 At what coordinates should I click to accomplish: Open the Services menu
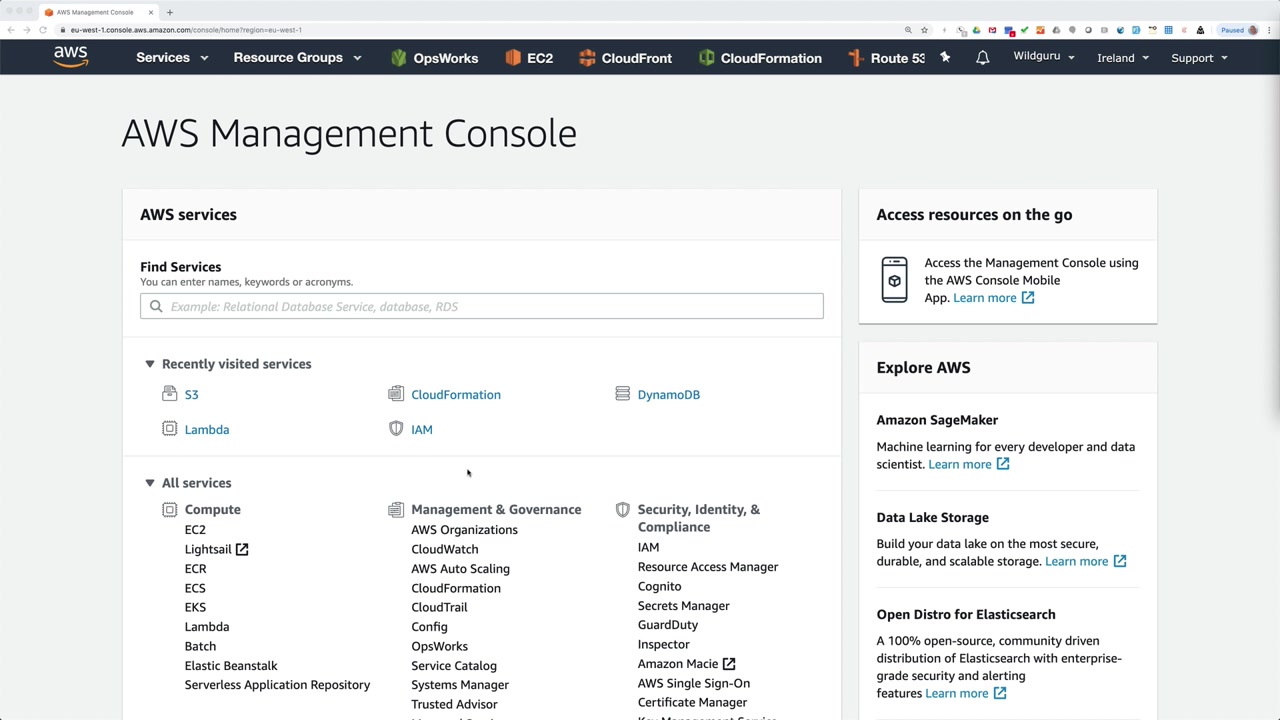click(172, 58)
